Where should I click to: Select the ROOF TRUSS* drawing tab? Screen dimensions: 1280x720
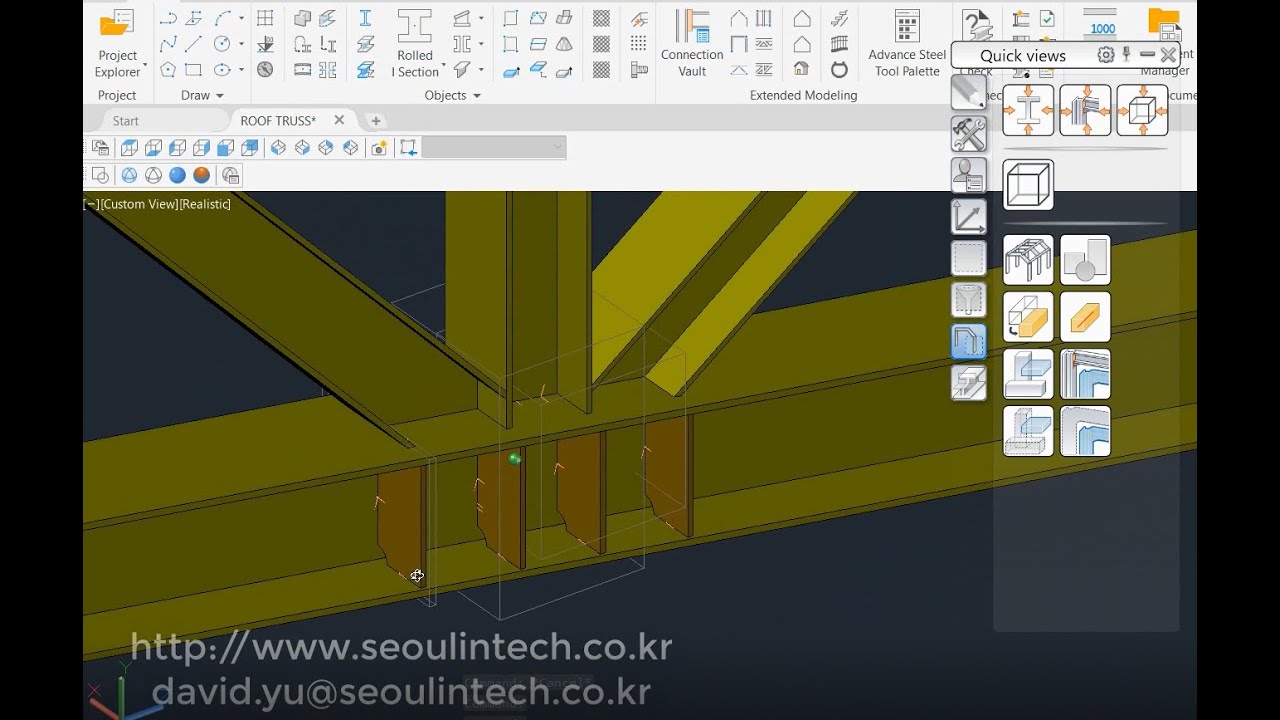278,120
